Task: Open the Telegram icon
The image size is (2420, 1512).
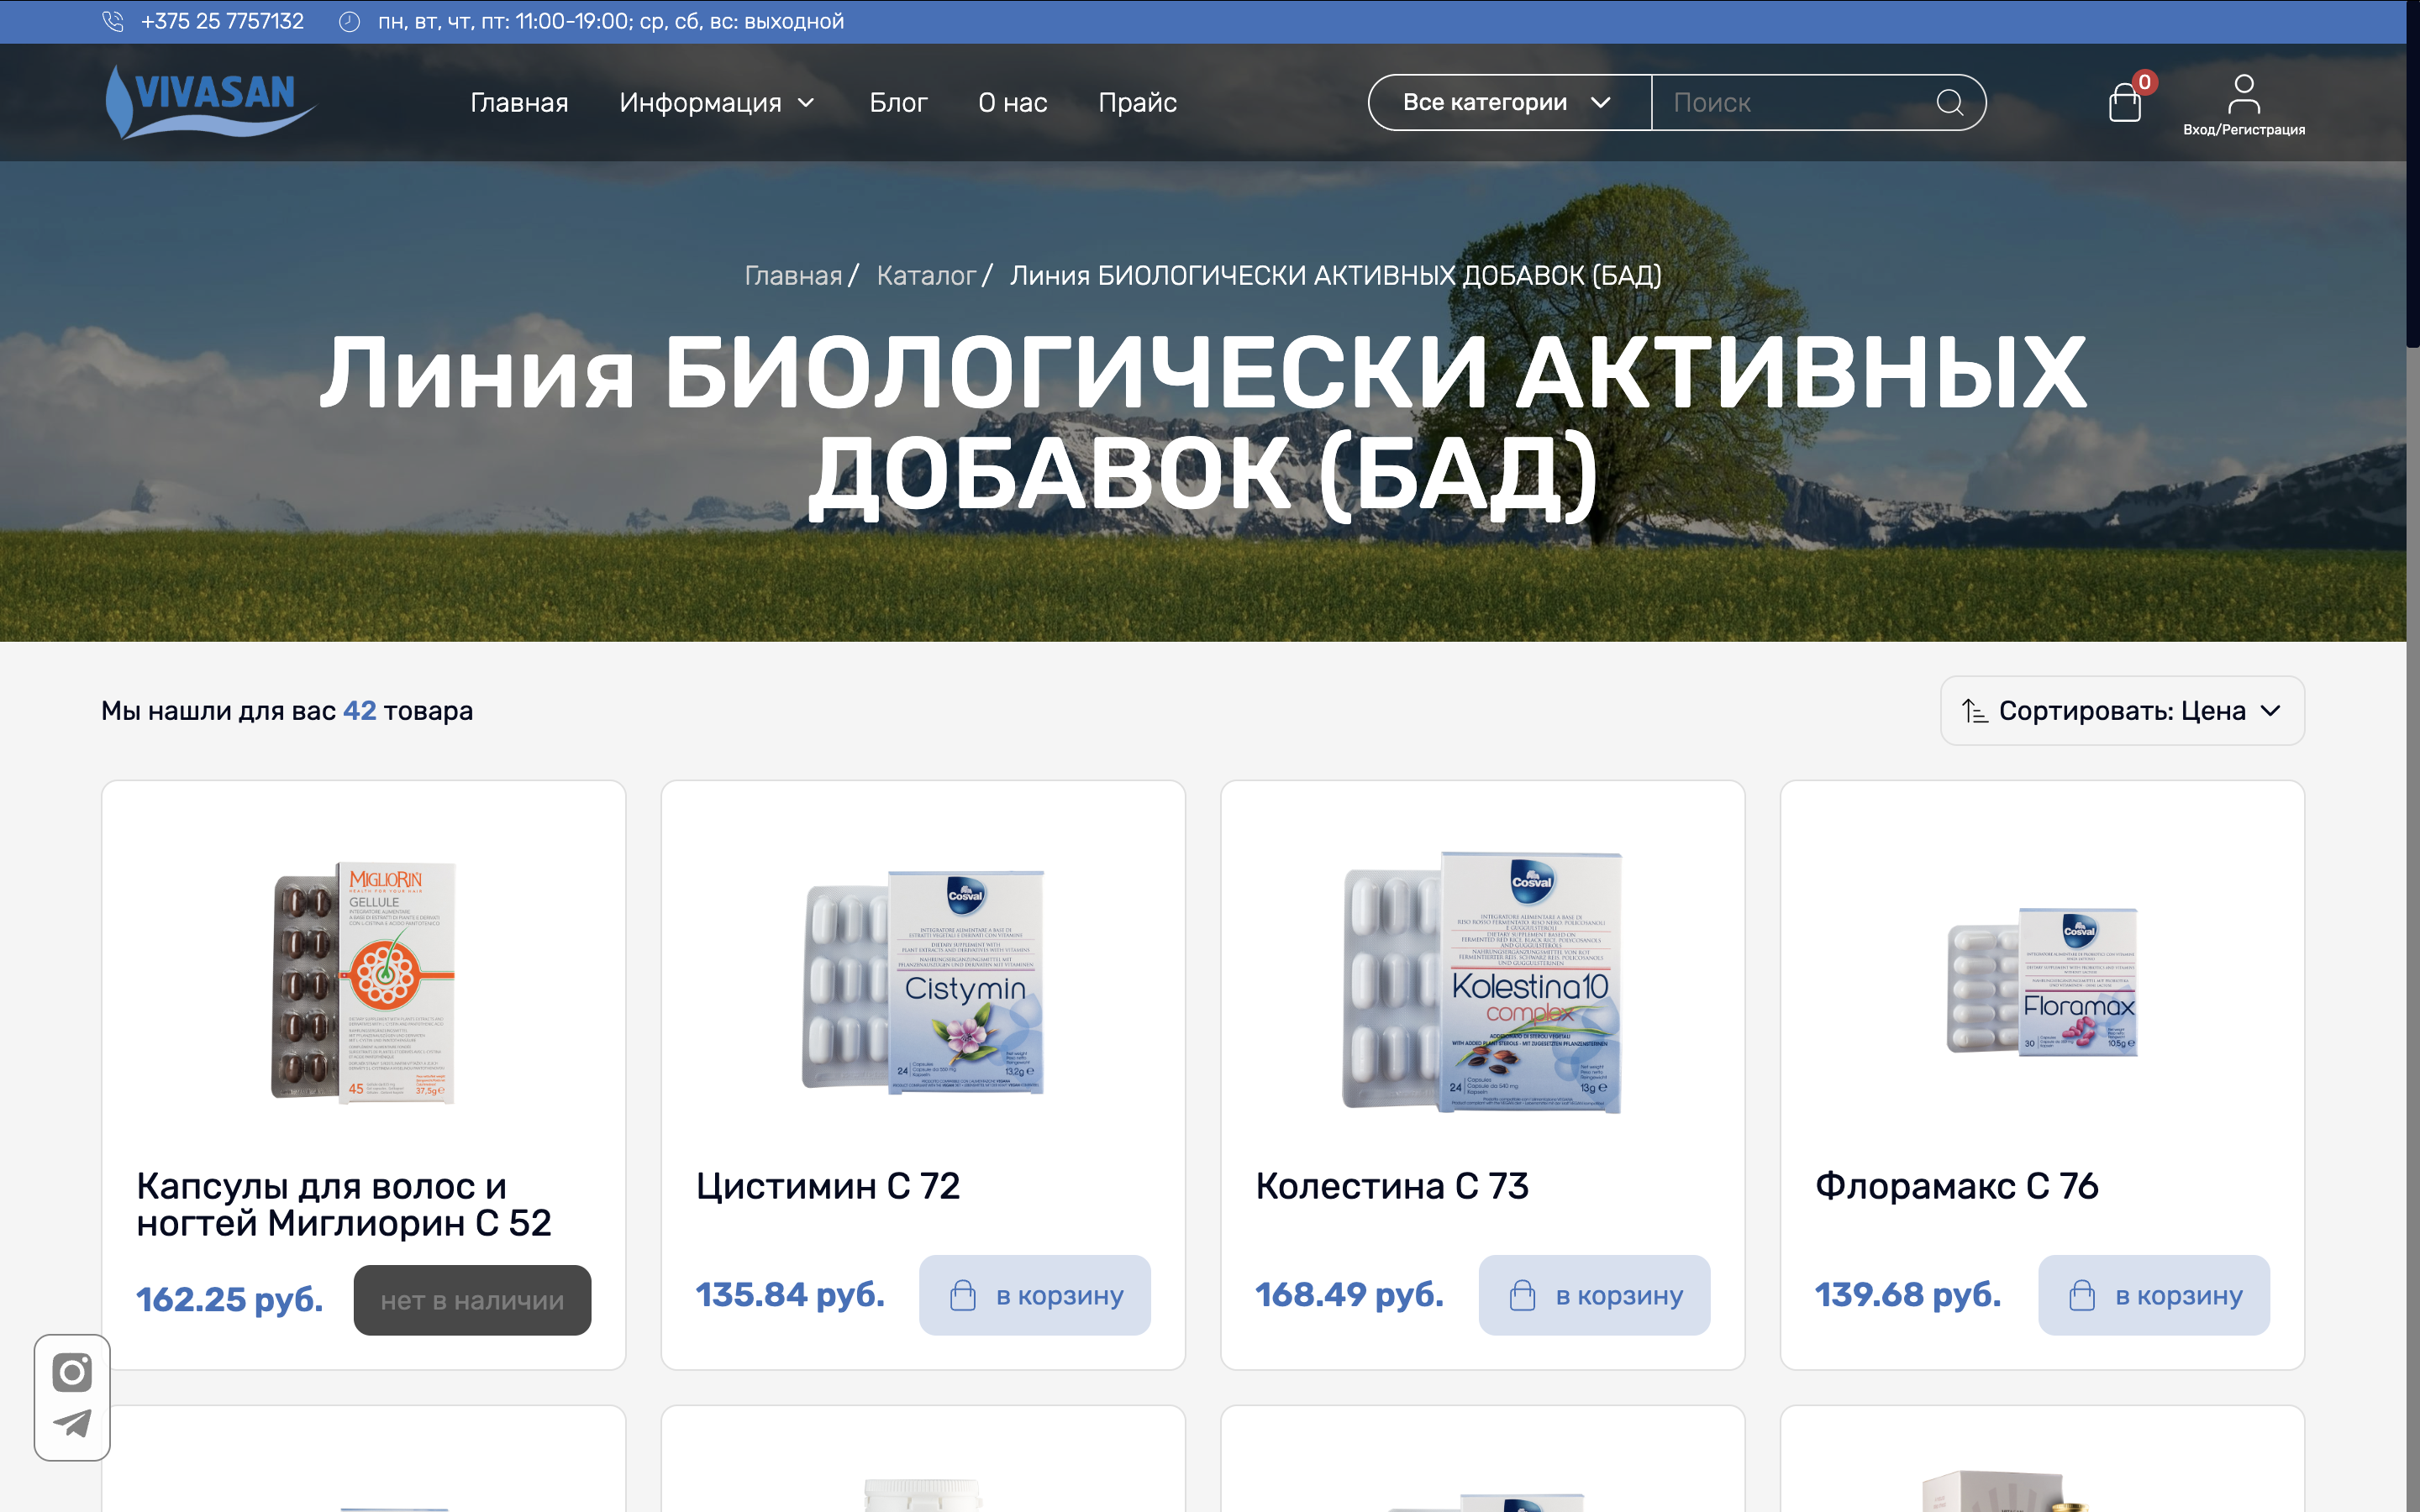Action: [x=72, y=1423]
